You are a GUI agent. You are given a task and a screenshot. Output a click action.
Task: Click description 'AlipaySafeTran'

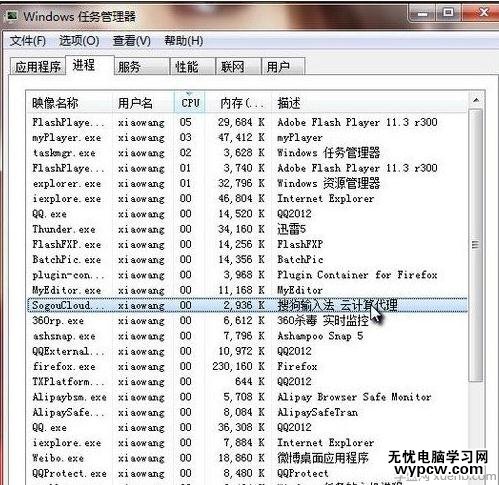pos(318,412)
